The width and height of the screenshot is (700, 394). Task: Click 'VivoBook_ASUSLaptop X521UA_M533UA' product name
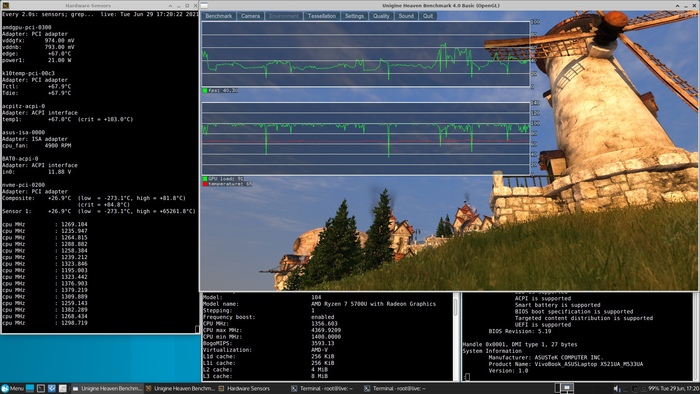589,364
